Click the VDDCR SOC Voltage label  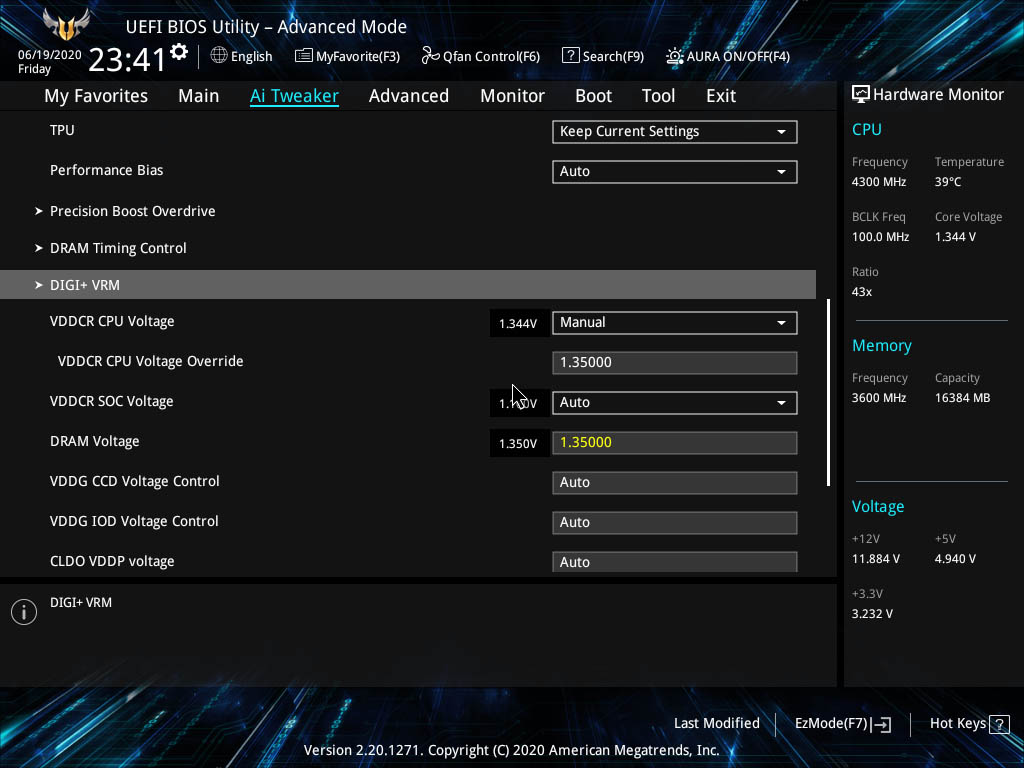pyautogui.click(x=112, y=402)
